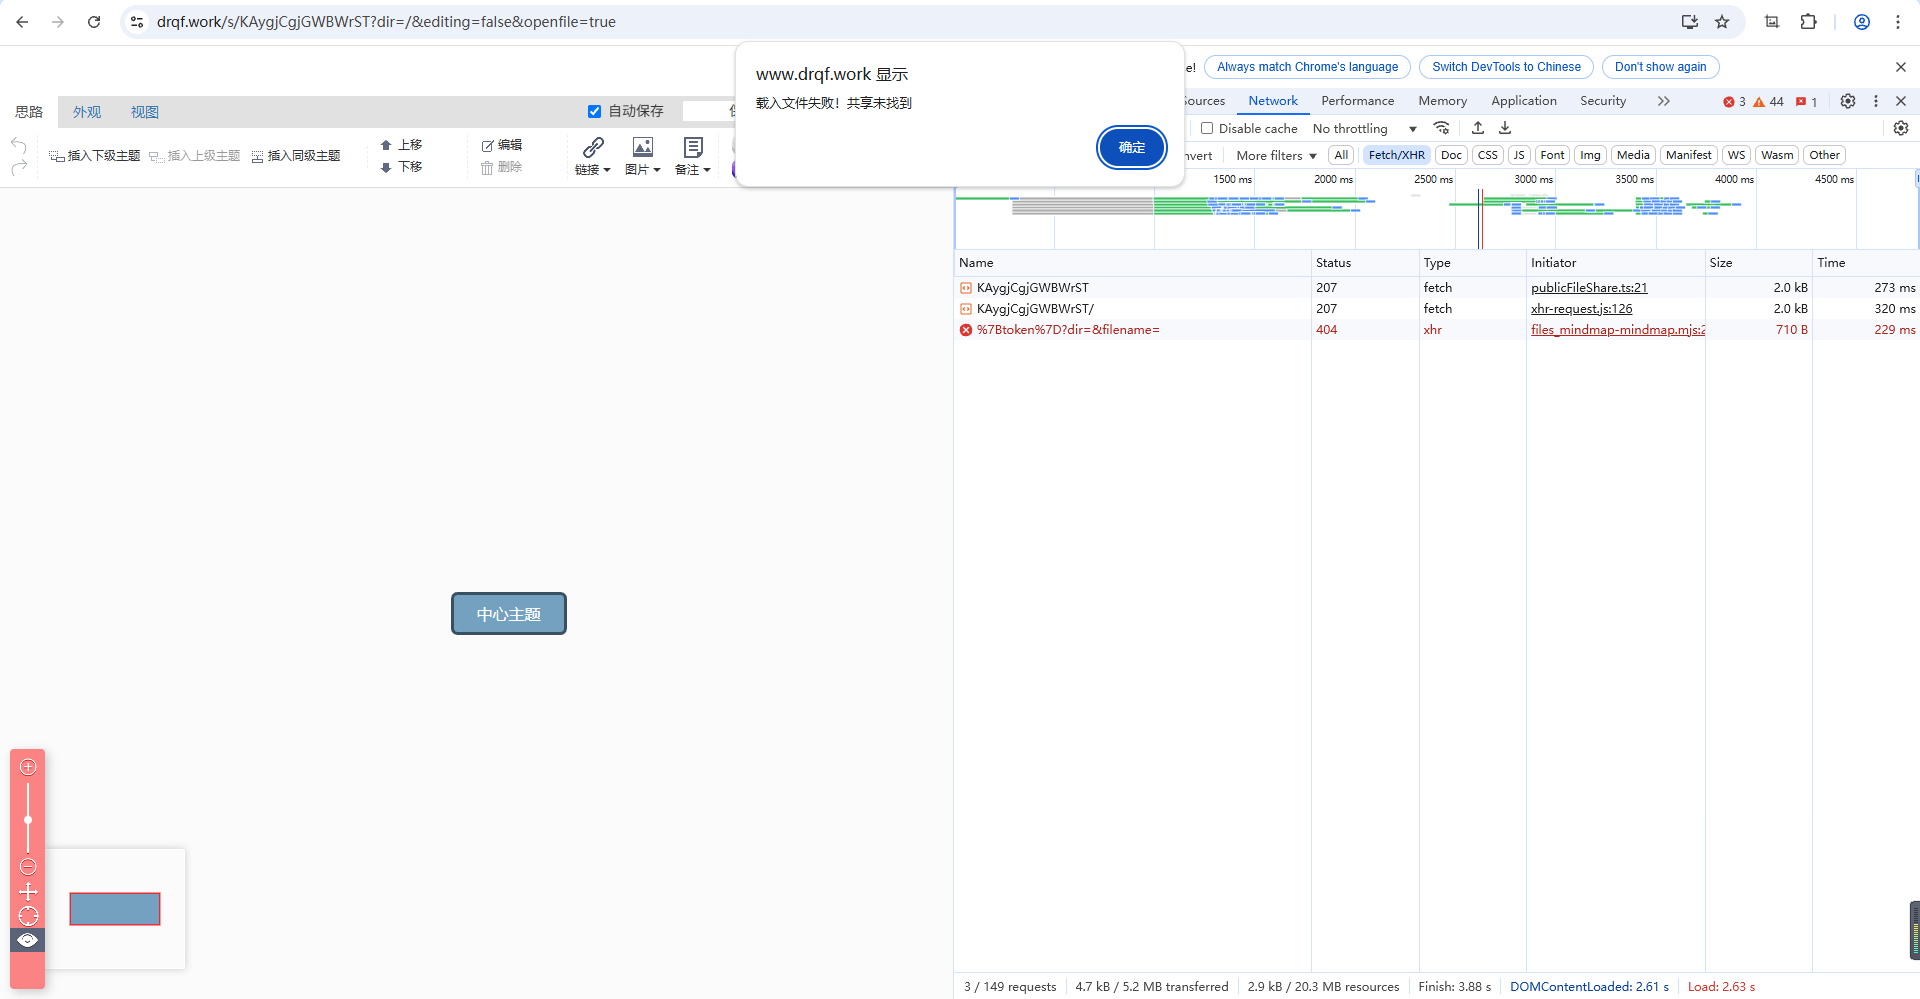The image size is (1920, 999).
Task: Open Network panel settings gear
Action: tap(1901, 128)
